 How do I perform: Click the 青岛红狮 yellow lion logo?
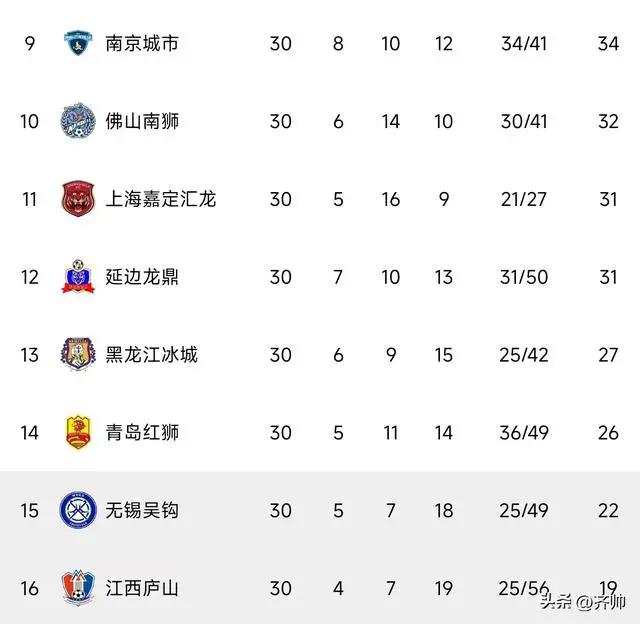pyautogui.click(x=78, y=432)
